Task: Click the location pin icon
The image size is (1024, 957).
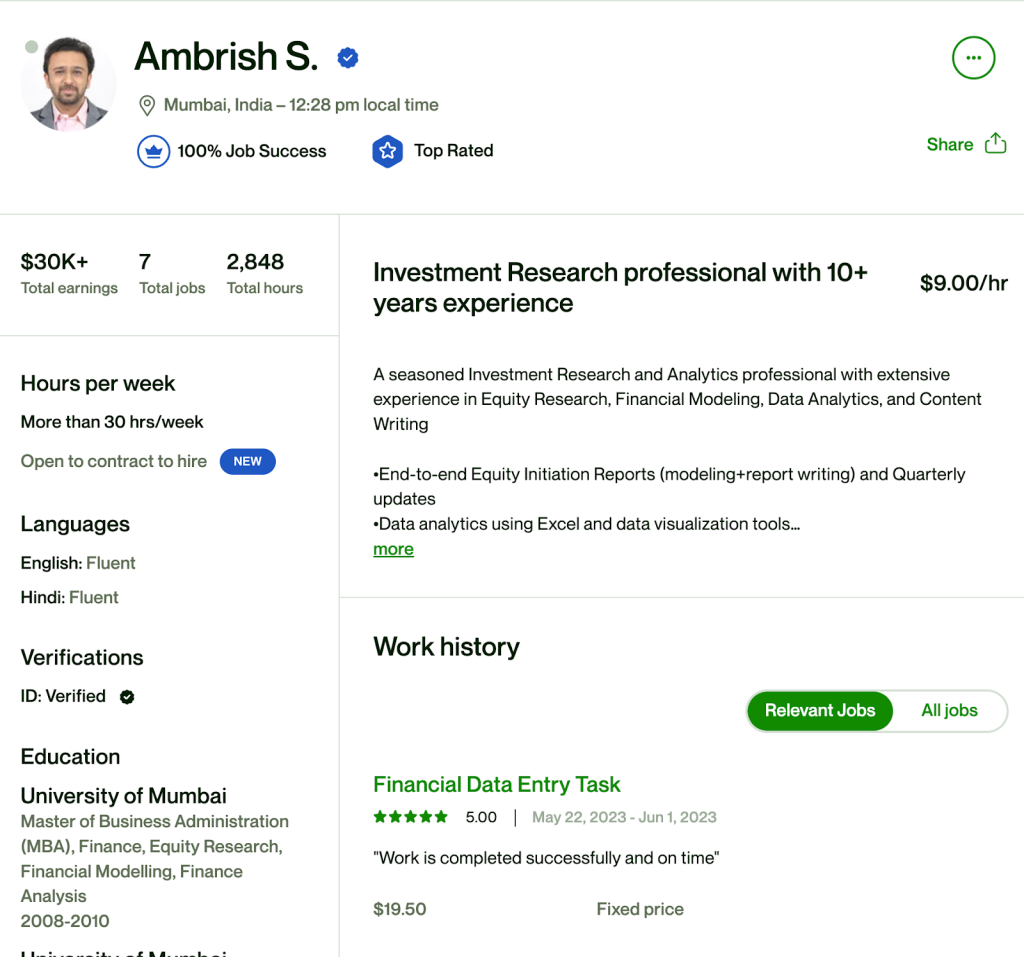Action: (147, 105)
